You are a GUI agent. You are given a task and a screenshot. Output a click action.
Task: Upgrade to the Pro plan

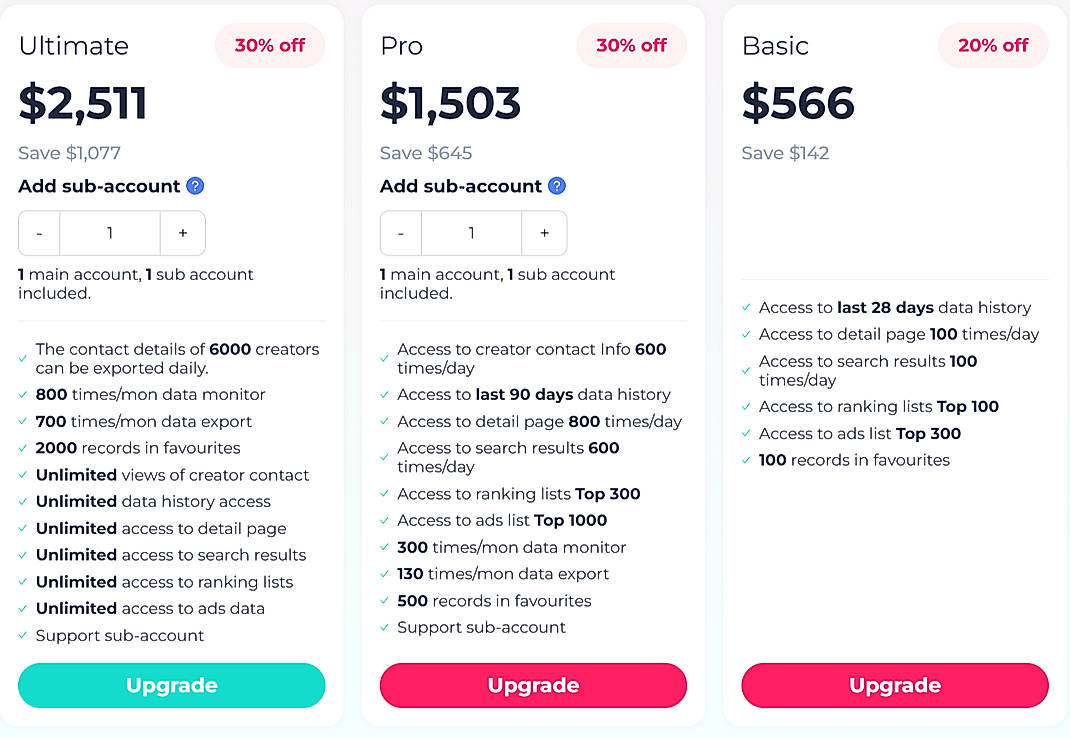click(x=533, y=685)
